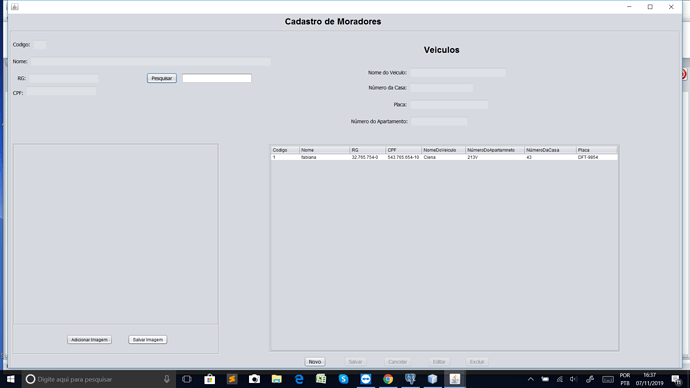Open Excel from the taskbar
The width and height of the screenshot is (690, 388).
pyautogui.click(x=321, y=379)
